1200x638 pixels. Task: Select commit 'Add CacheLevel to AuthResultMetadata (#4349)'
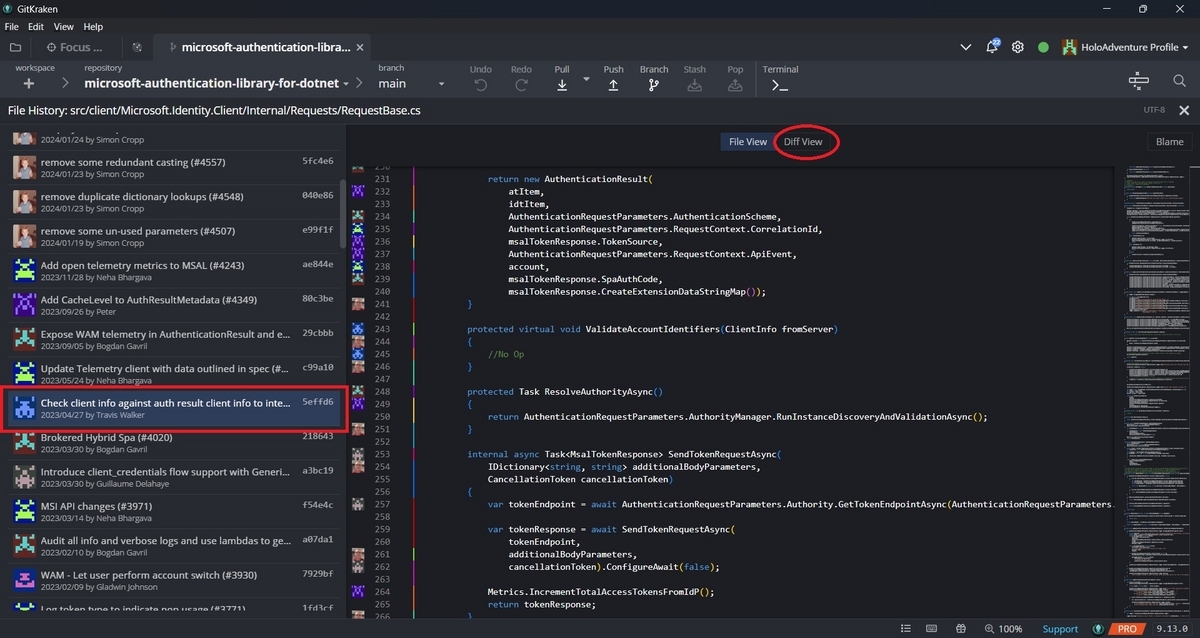(x=172, y=305)
